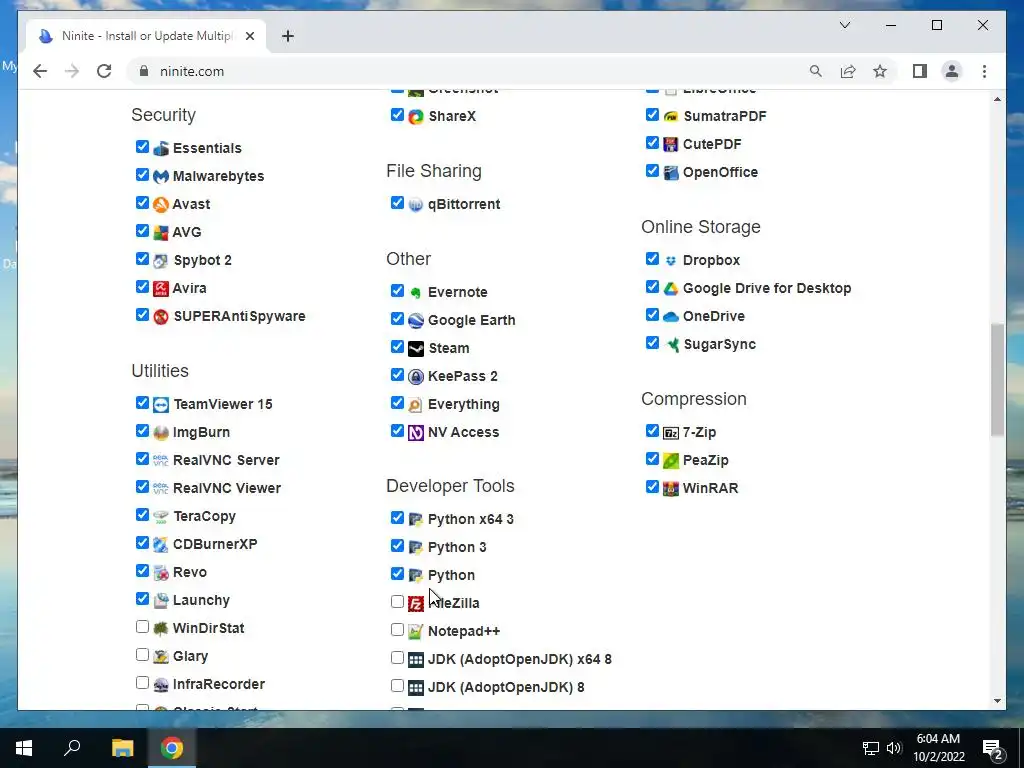
Task: Click the WinRAR books icon
Action: [x=671, y=488]
